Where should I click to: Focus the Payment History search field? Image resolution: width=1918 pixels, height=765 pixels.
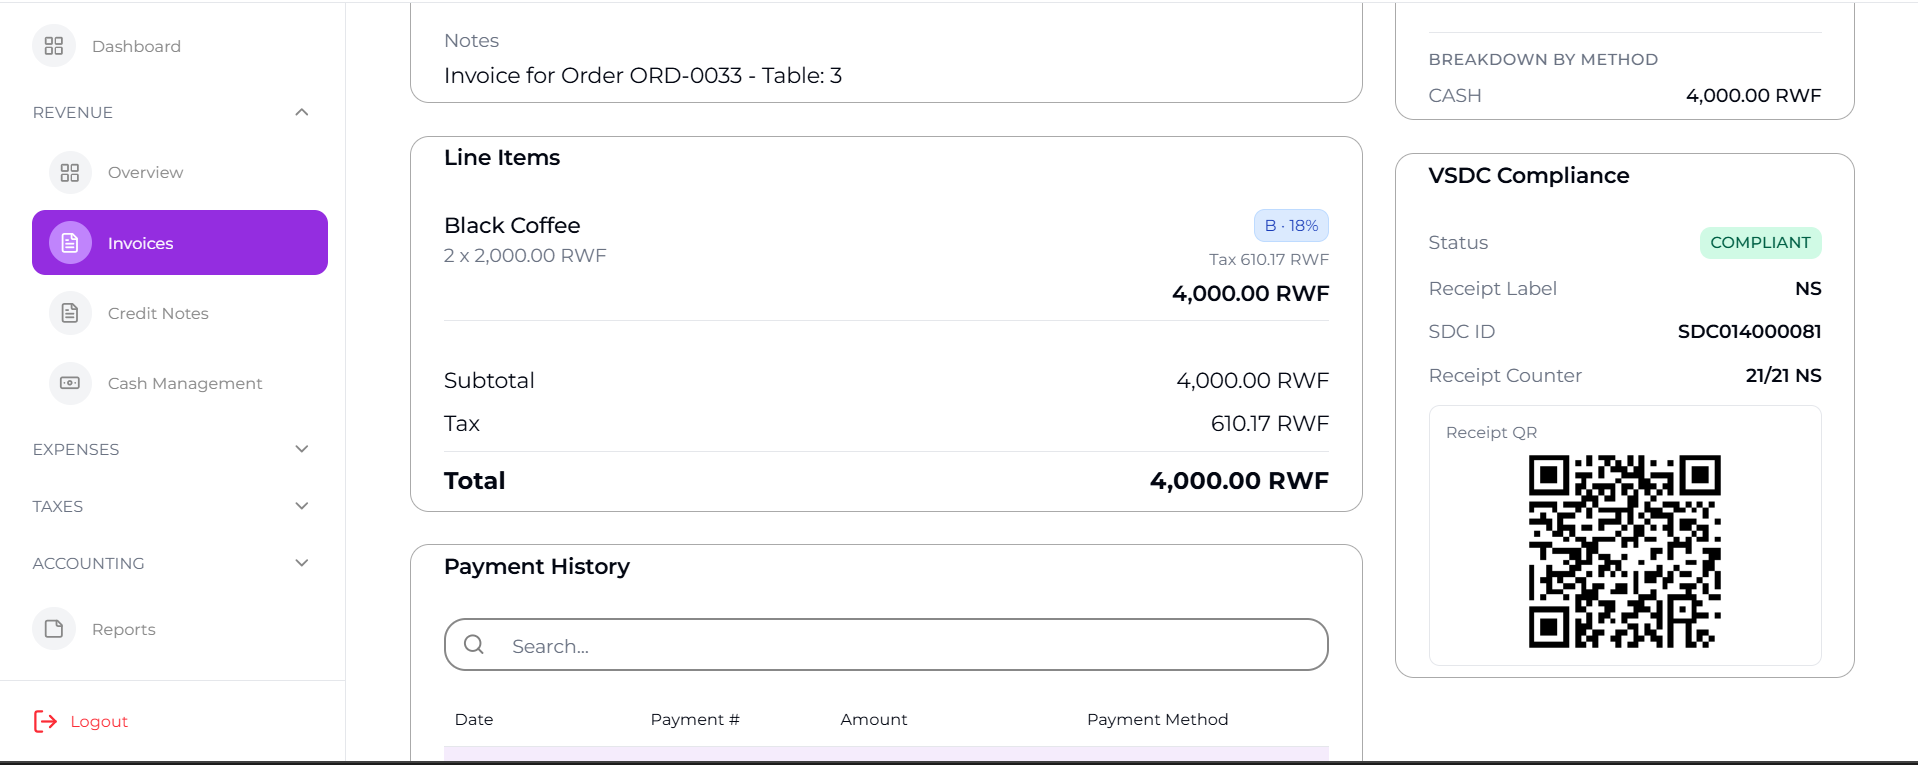886,645
